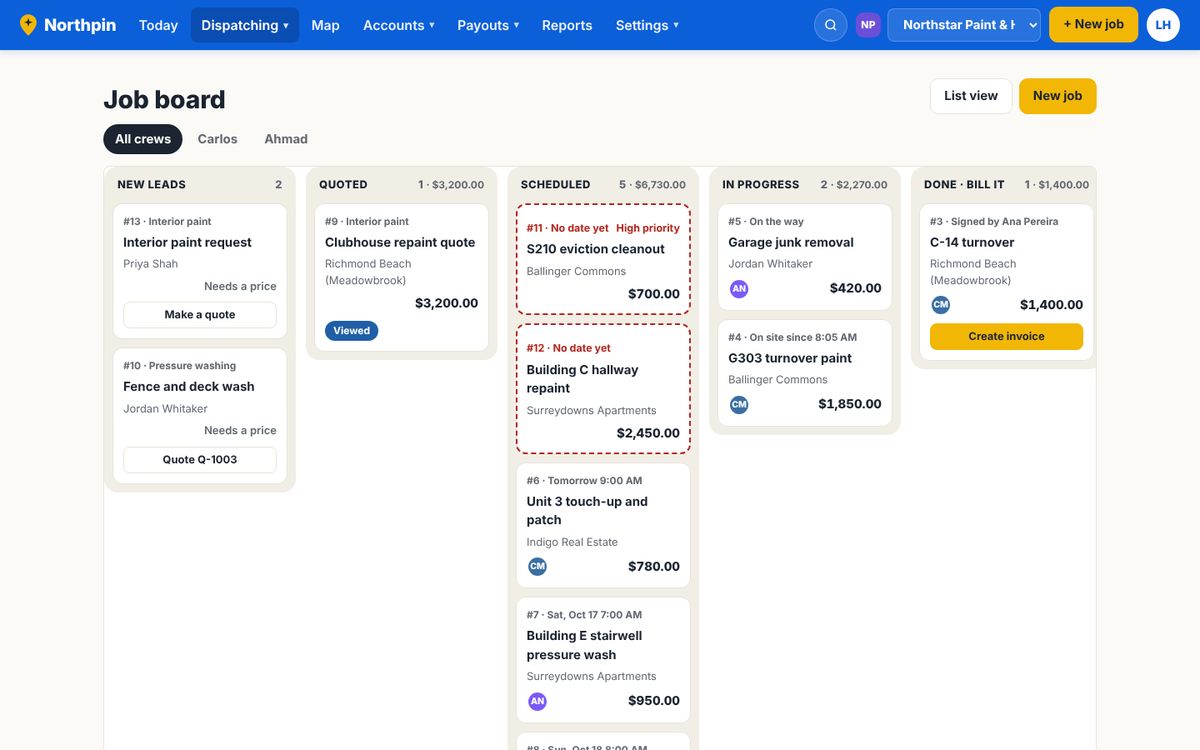The height and width of the screenshot is (750, 1200).
Task: Click Indigo Real Estate on Unit 3 card
Action: coord(572,542)
